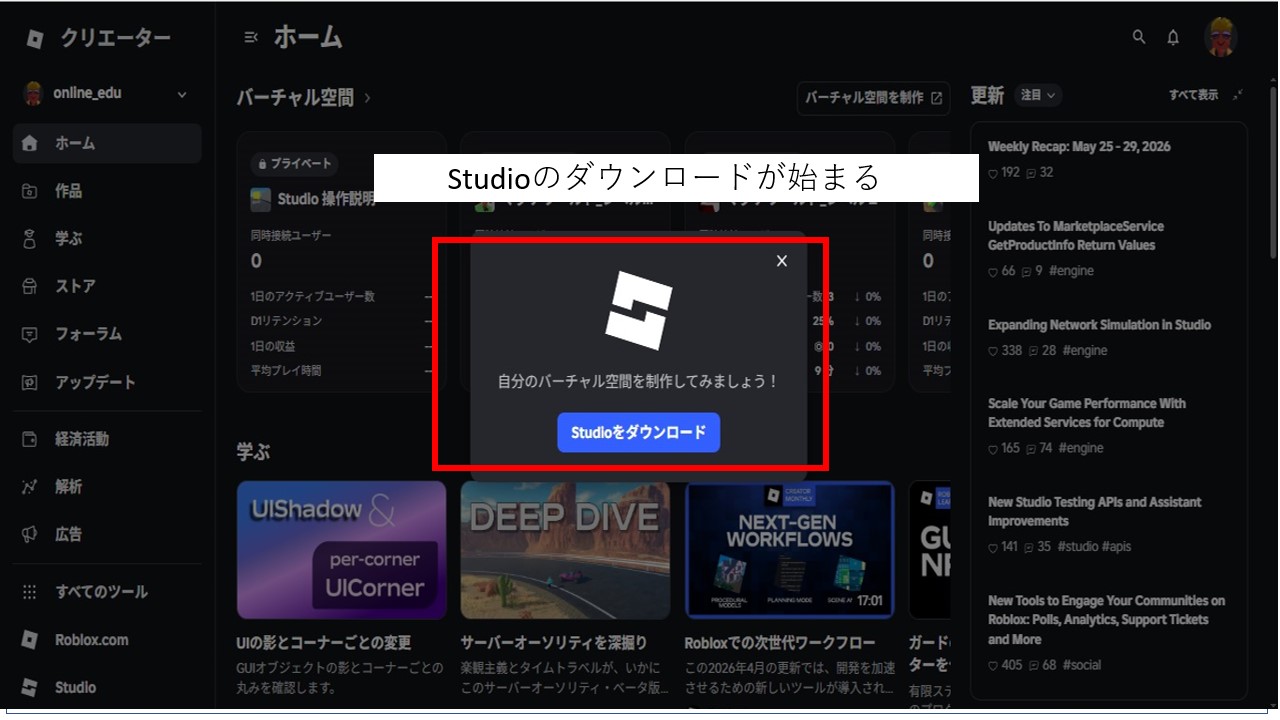Select the #social tag in the 更新 panel
This screenshot has width=1280, height=720.
click(x=1082, y=665)
